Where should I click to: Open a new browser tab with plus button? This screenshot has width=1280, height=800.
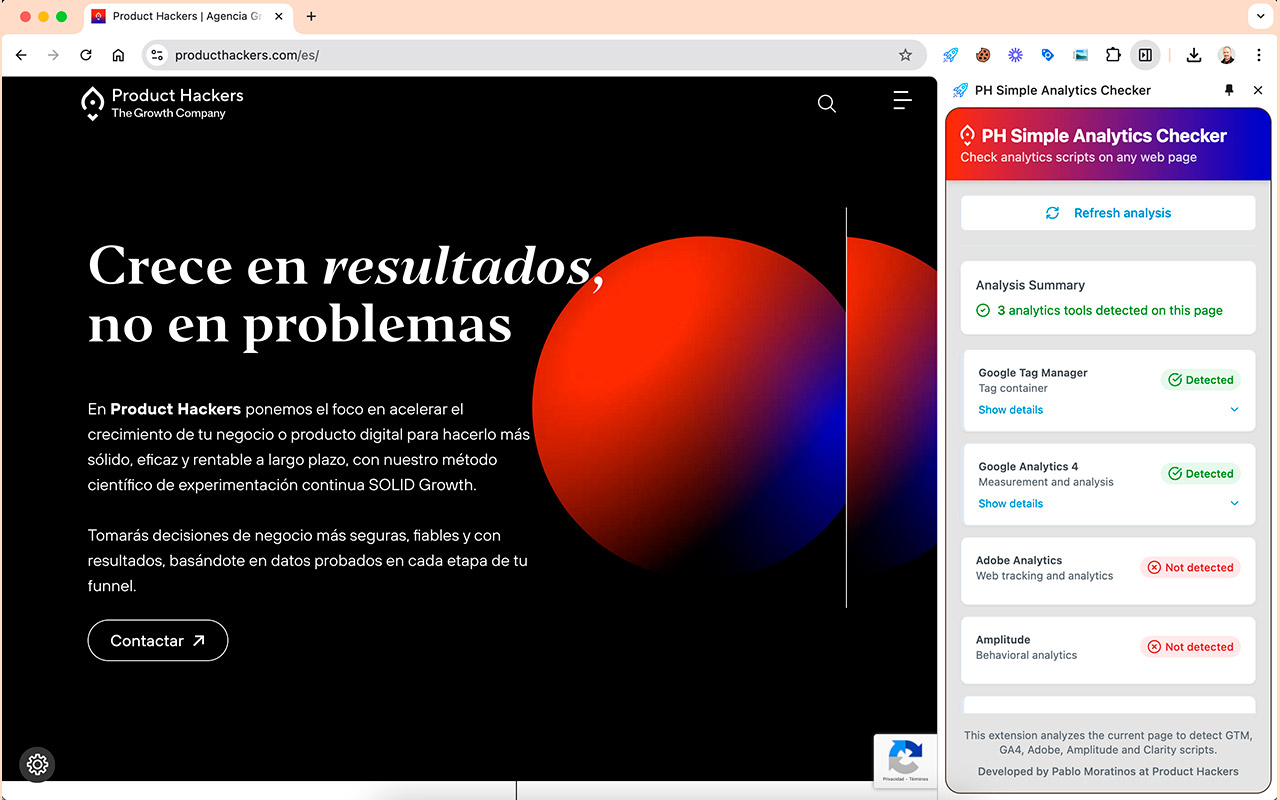tap(310, 16)
